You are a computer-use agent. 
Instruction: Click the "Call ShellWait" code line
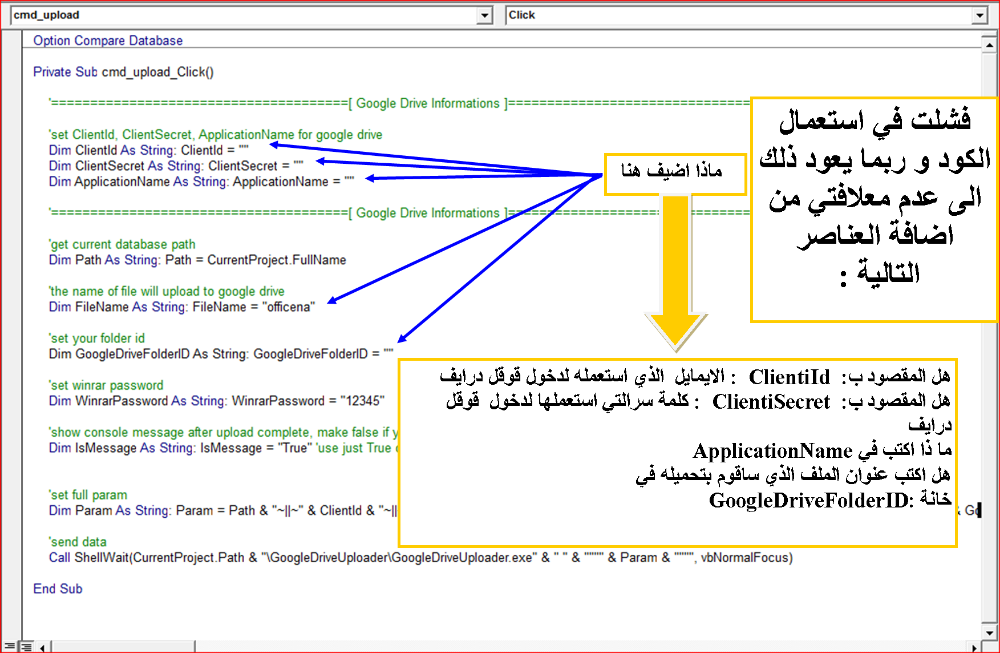pyautogui.click(x=420, y=558)
